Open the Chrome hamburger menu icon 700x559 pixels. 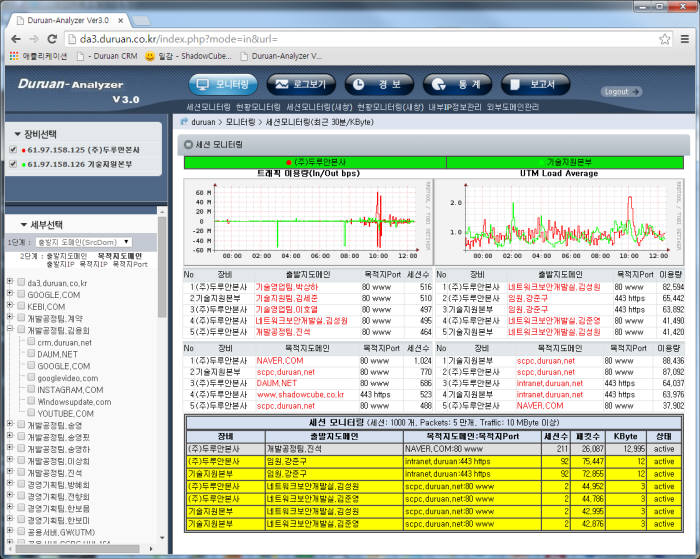(685, 38)
